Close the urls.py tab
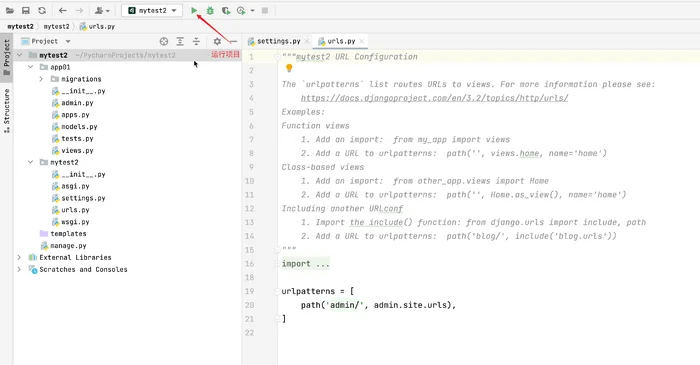The height and width of the screenshot is (365, 700). point(362,41)
